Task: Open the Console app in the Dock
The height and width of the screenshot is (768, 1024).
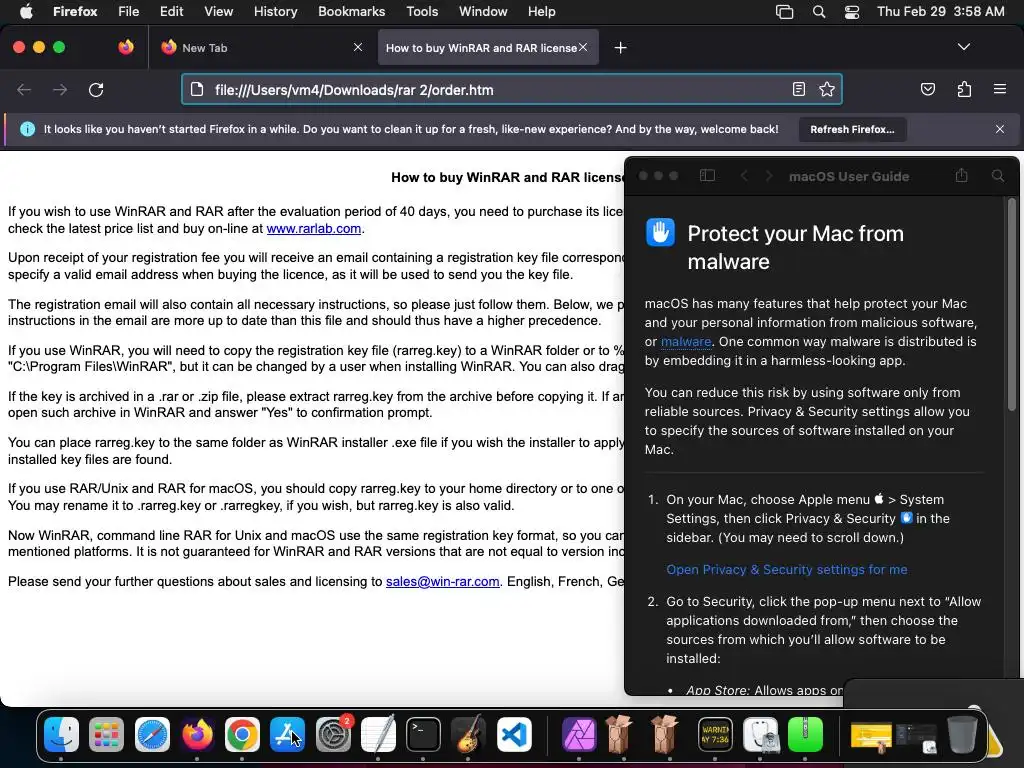Action: tap(715, 735)
